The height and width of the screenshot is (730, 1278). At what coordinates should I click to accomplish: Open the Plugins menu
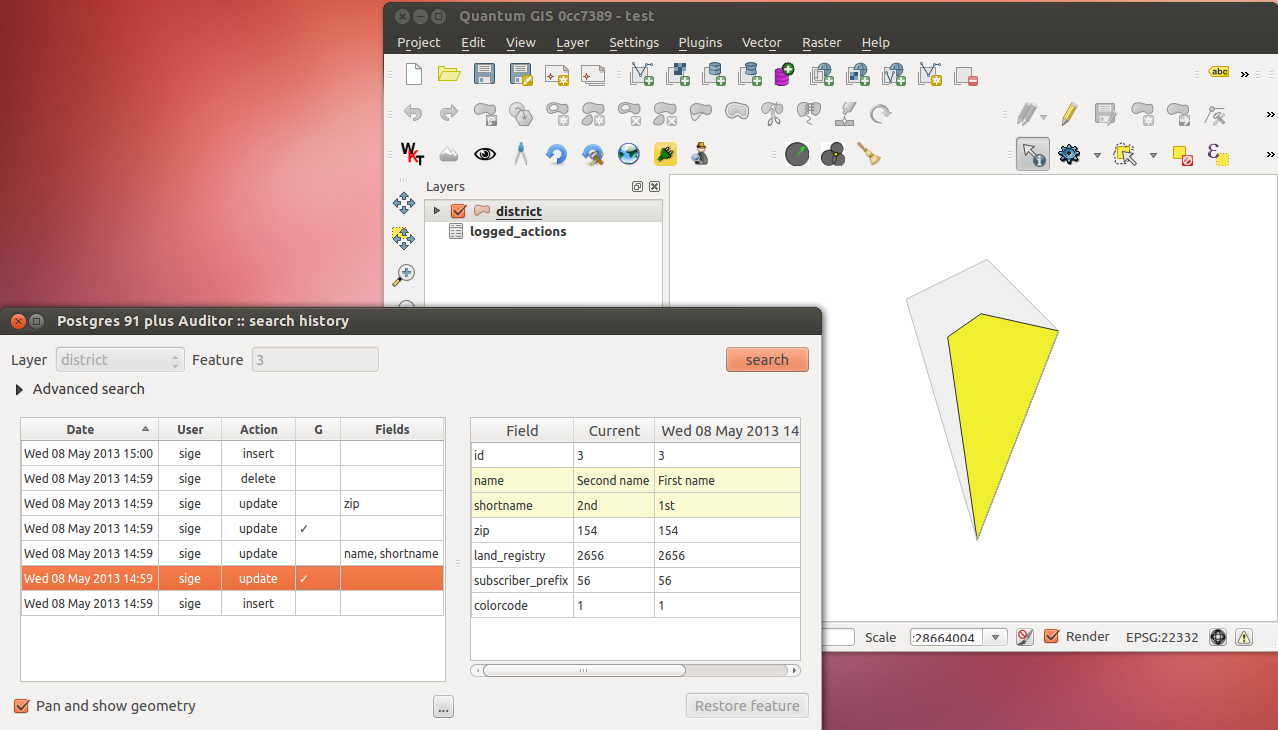tap(700, 42)
